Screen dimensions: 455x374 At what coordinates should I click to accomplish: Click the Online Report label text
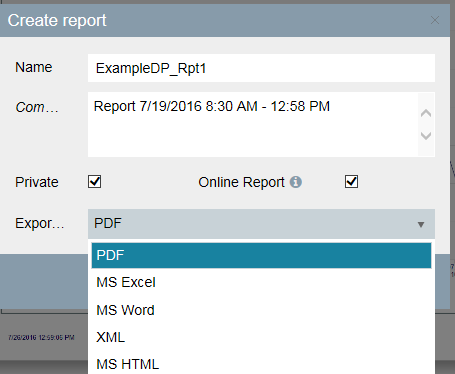[x=241, y=182]
